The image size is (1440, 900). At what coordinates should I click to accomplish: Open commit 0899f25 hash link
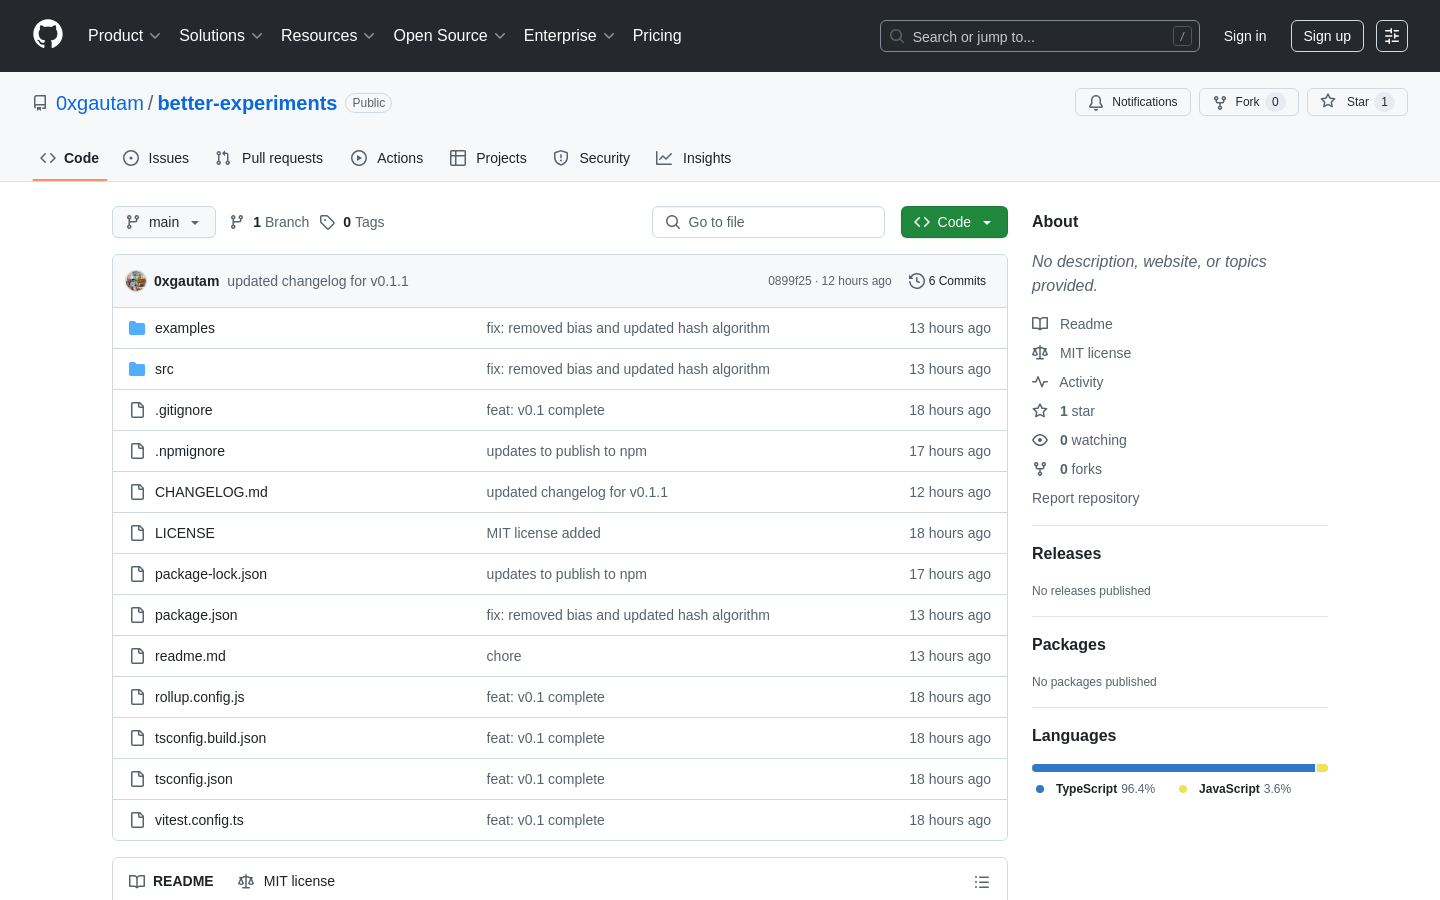(x=789, y=281)
